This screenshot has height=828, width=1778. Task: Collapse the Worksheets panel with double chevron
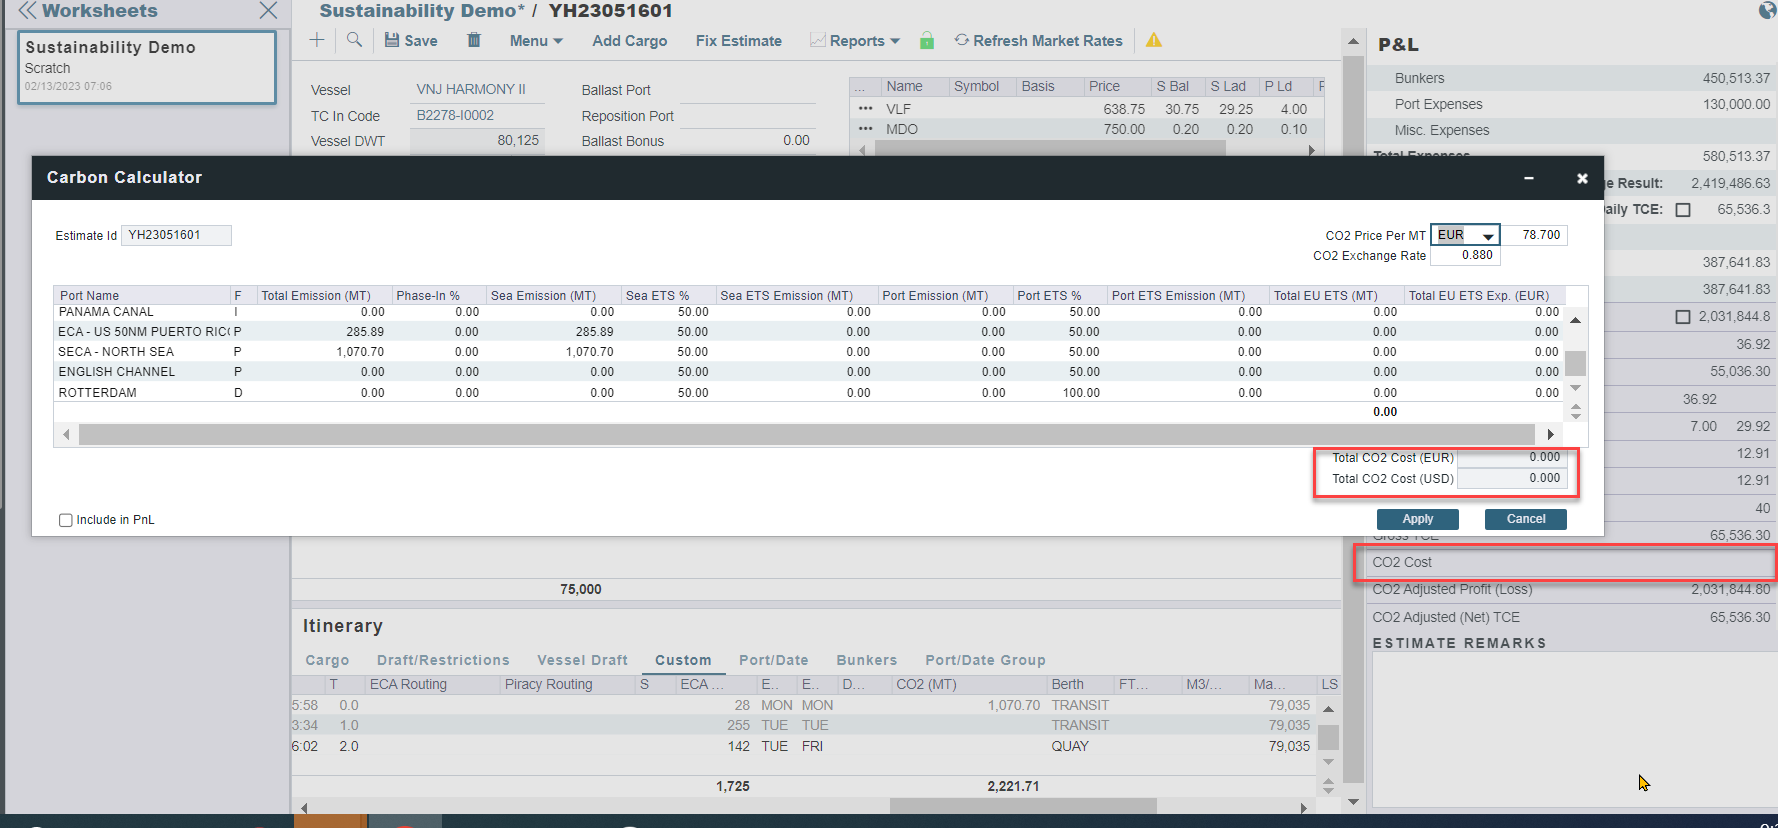(27, 11)
